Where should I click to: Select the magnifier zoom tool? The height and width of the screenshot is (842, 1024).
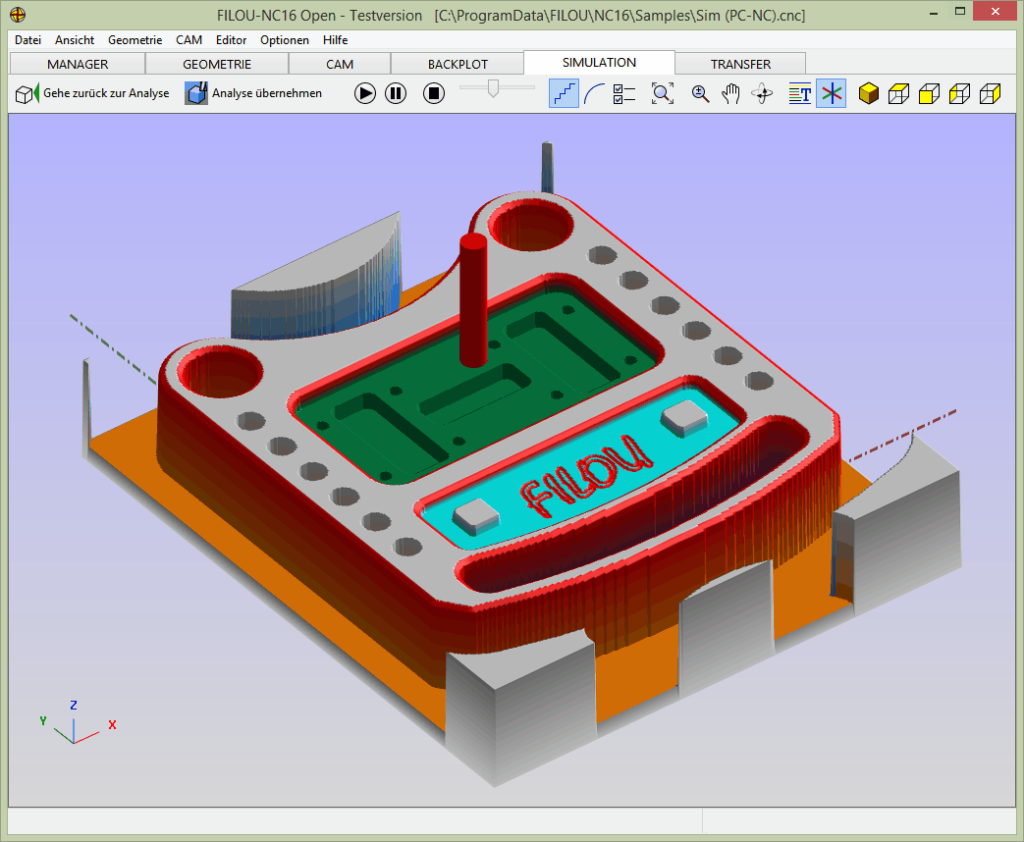700,93
